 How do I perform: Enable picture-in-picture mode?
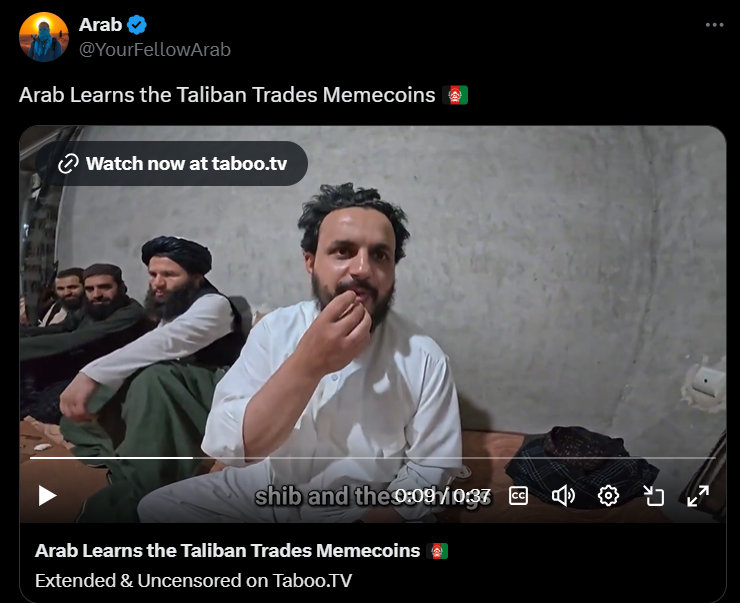654,496
